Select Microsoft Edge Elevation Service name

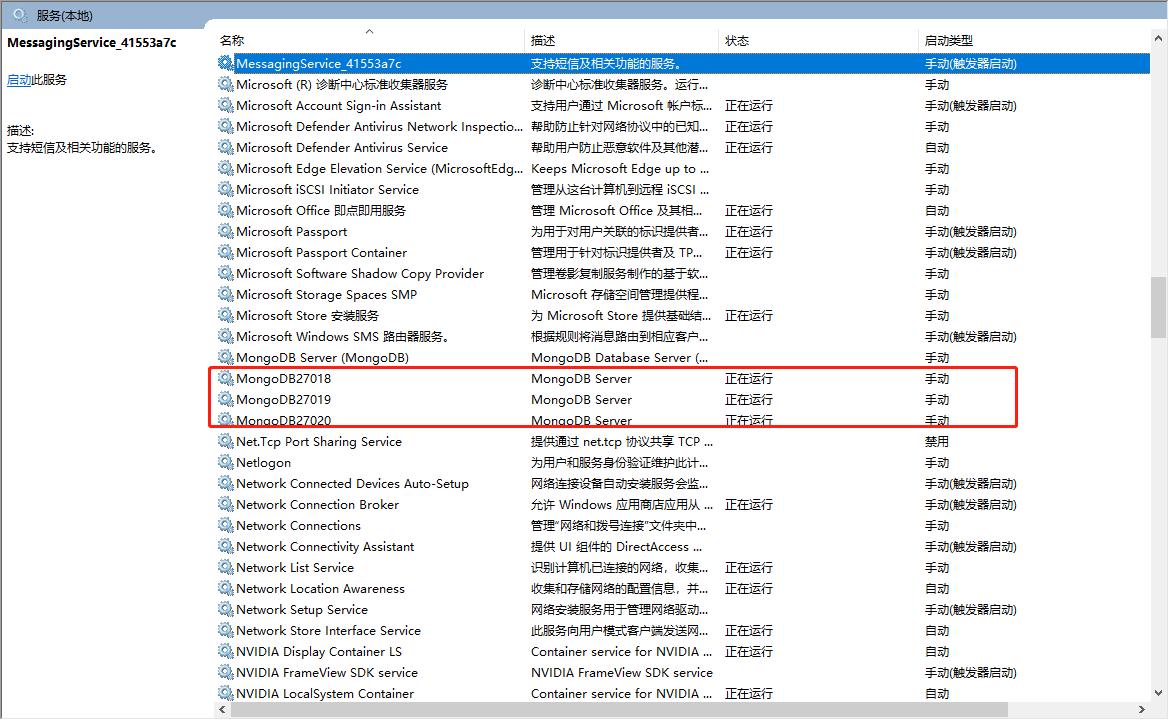click(379, 168)
